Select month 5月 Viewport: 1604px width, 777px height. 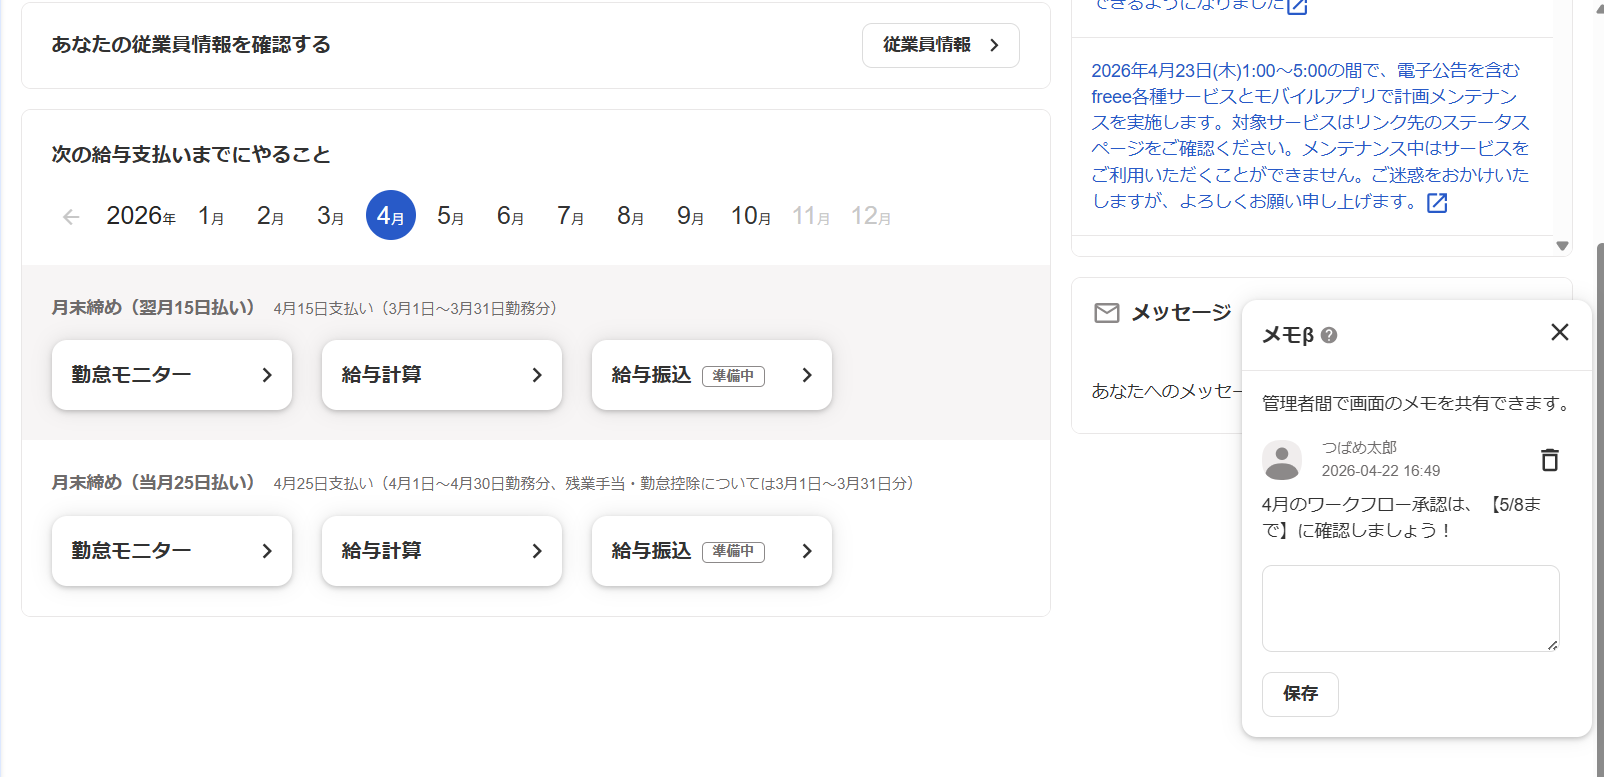click(451, 216)
